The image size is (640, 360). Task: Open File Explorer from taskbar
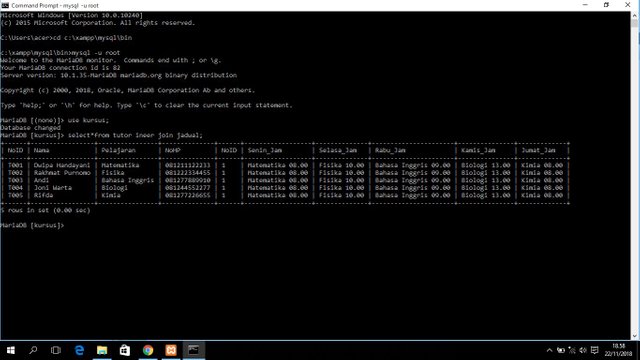point(102,350)
